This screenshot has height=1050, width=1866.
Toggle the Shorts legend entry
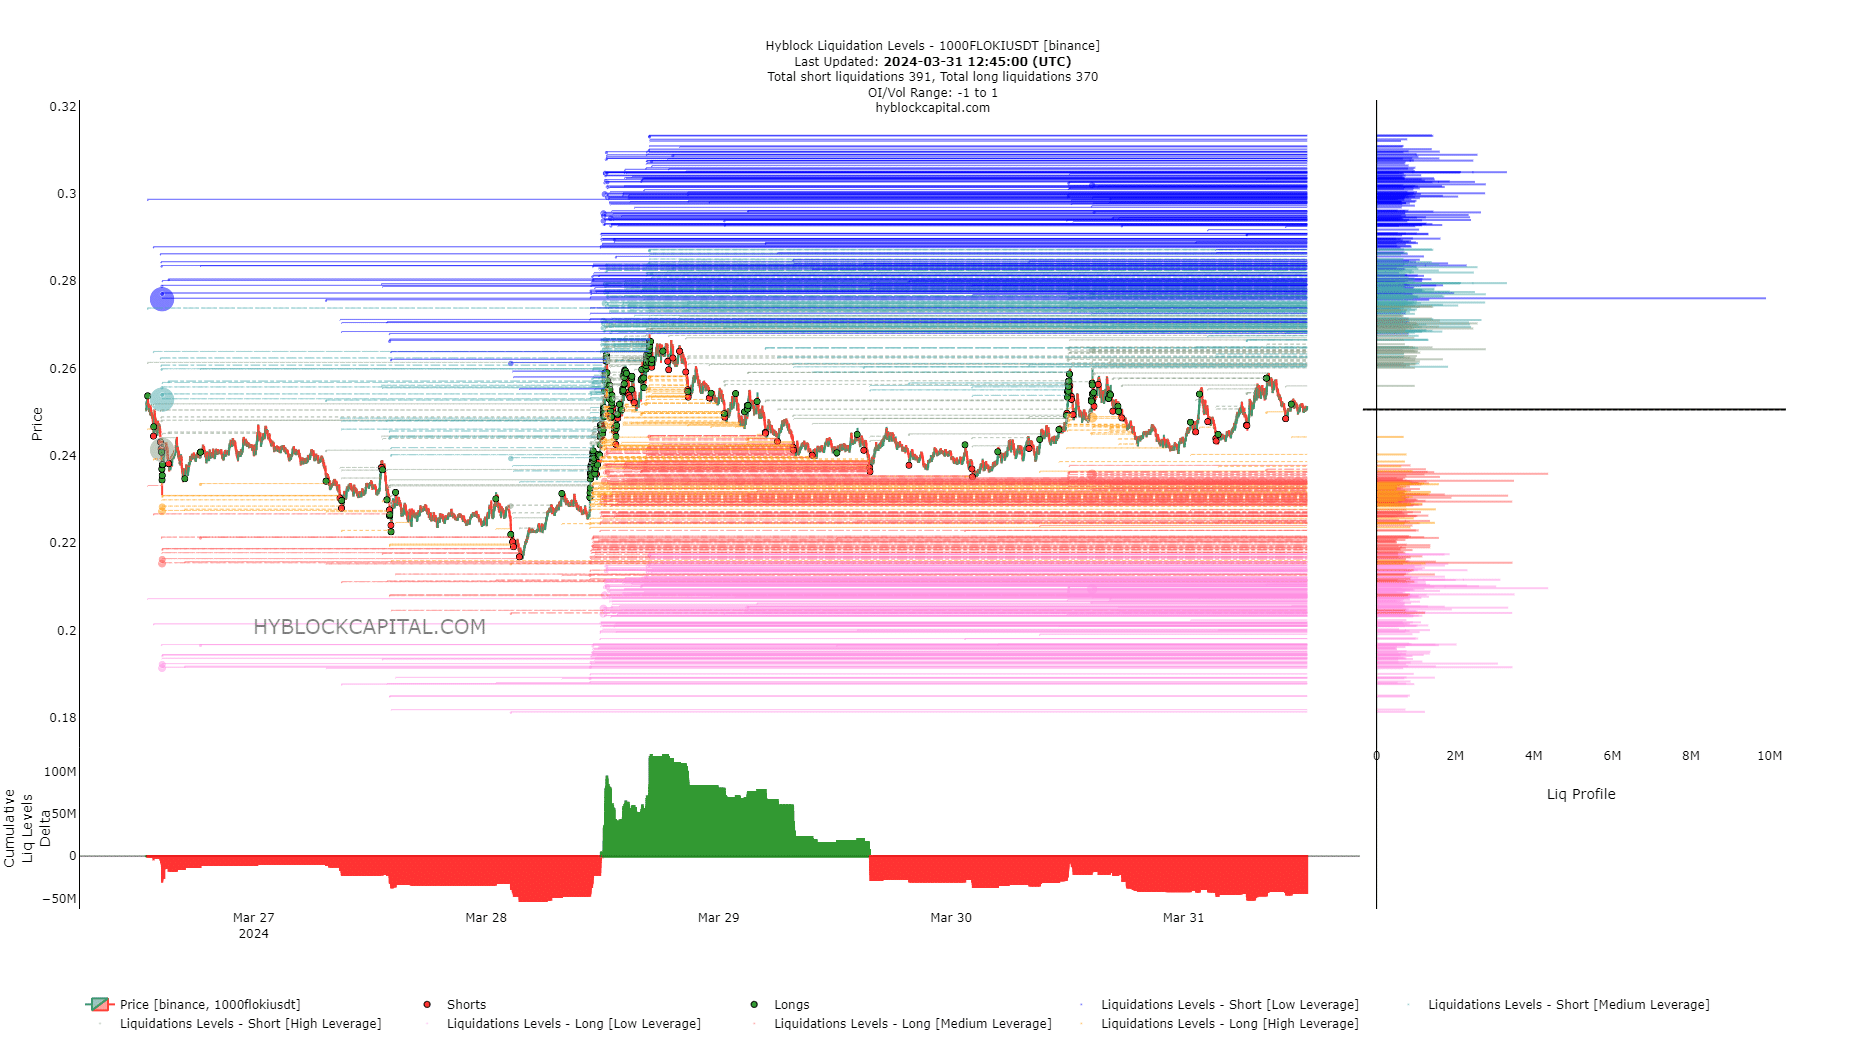point(455,1004)
